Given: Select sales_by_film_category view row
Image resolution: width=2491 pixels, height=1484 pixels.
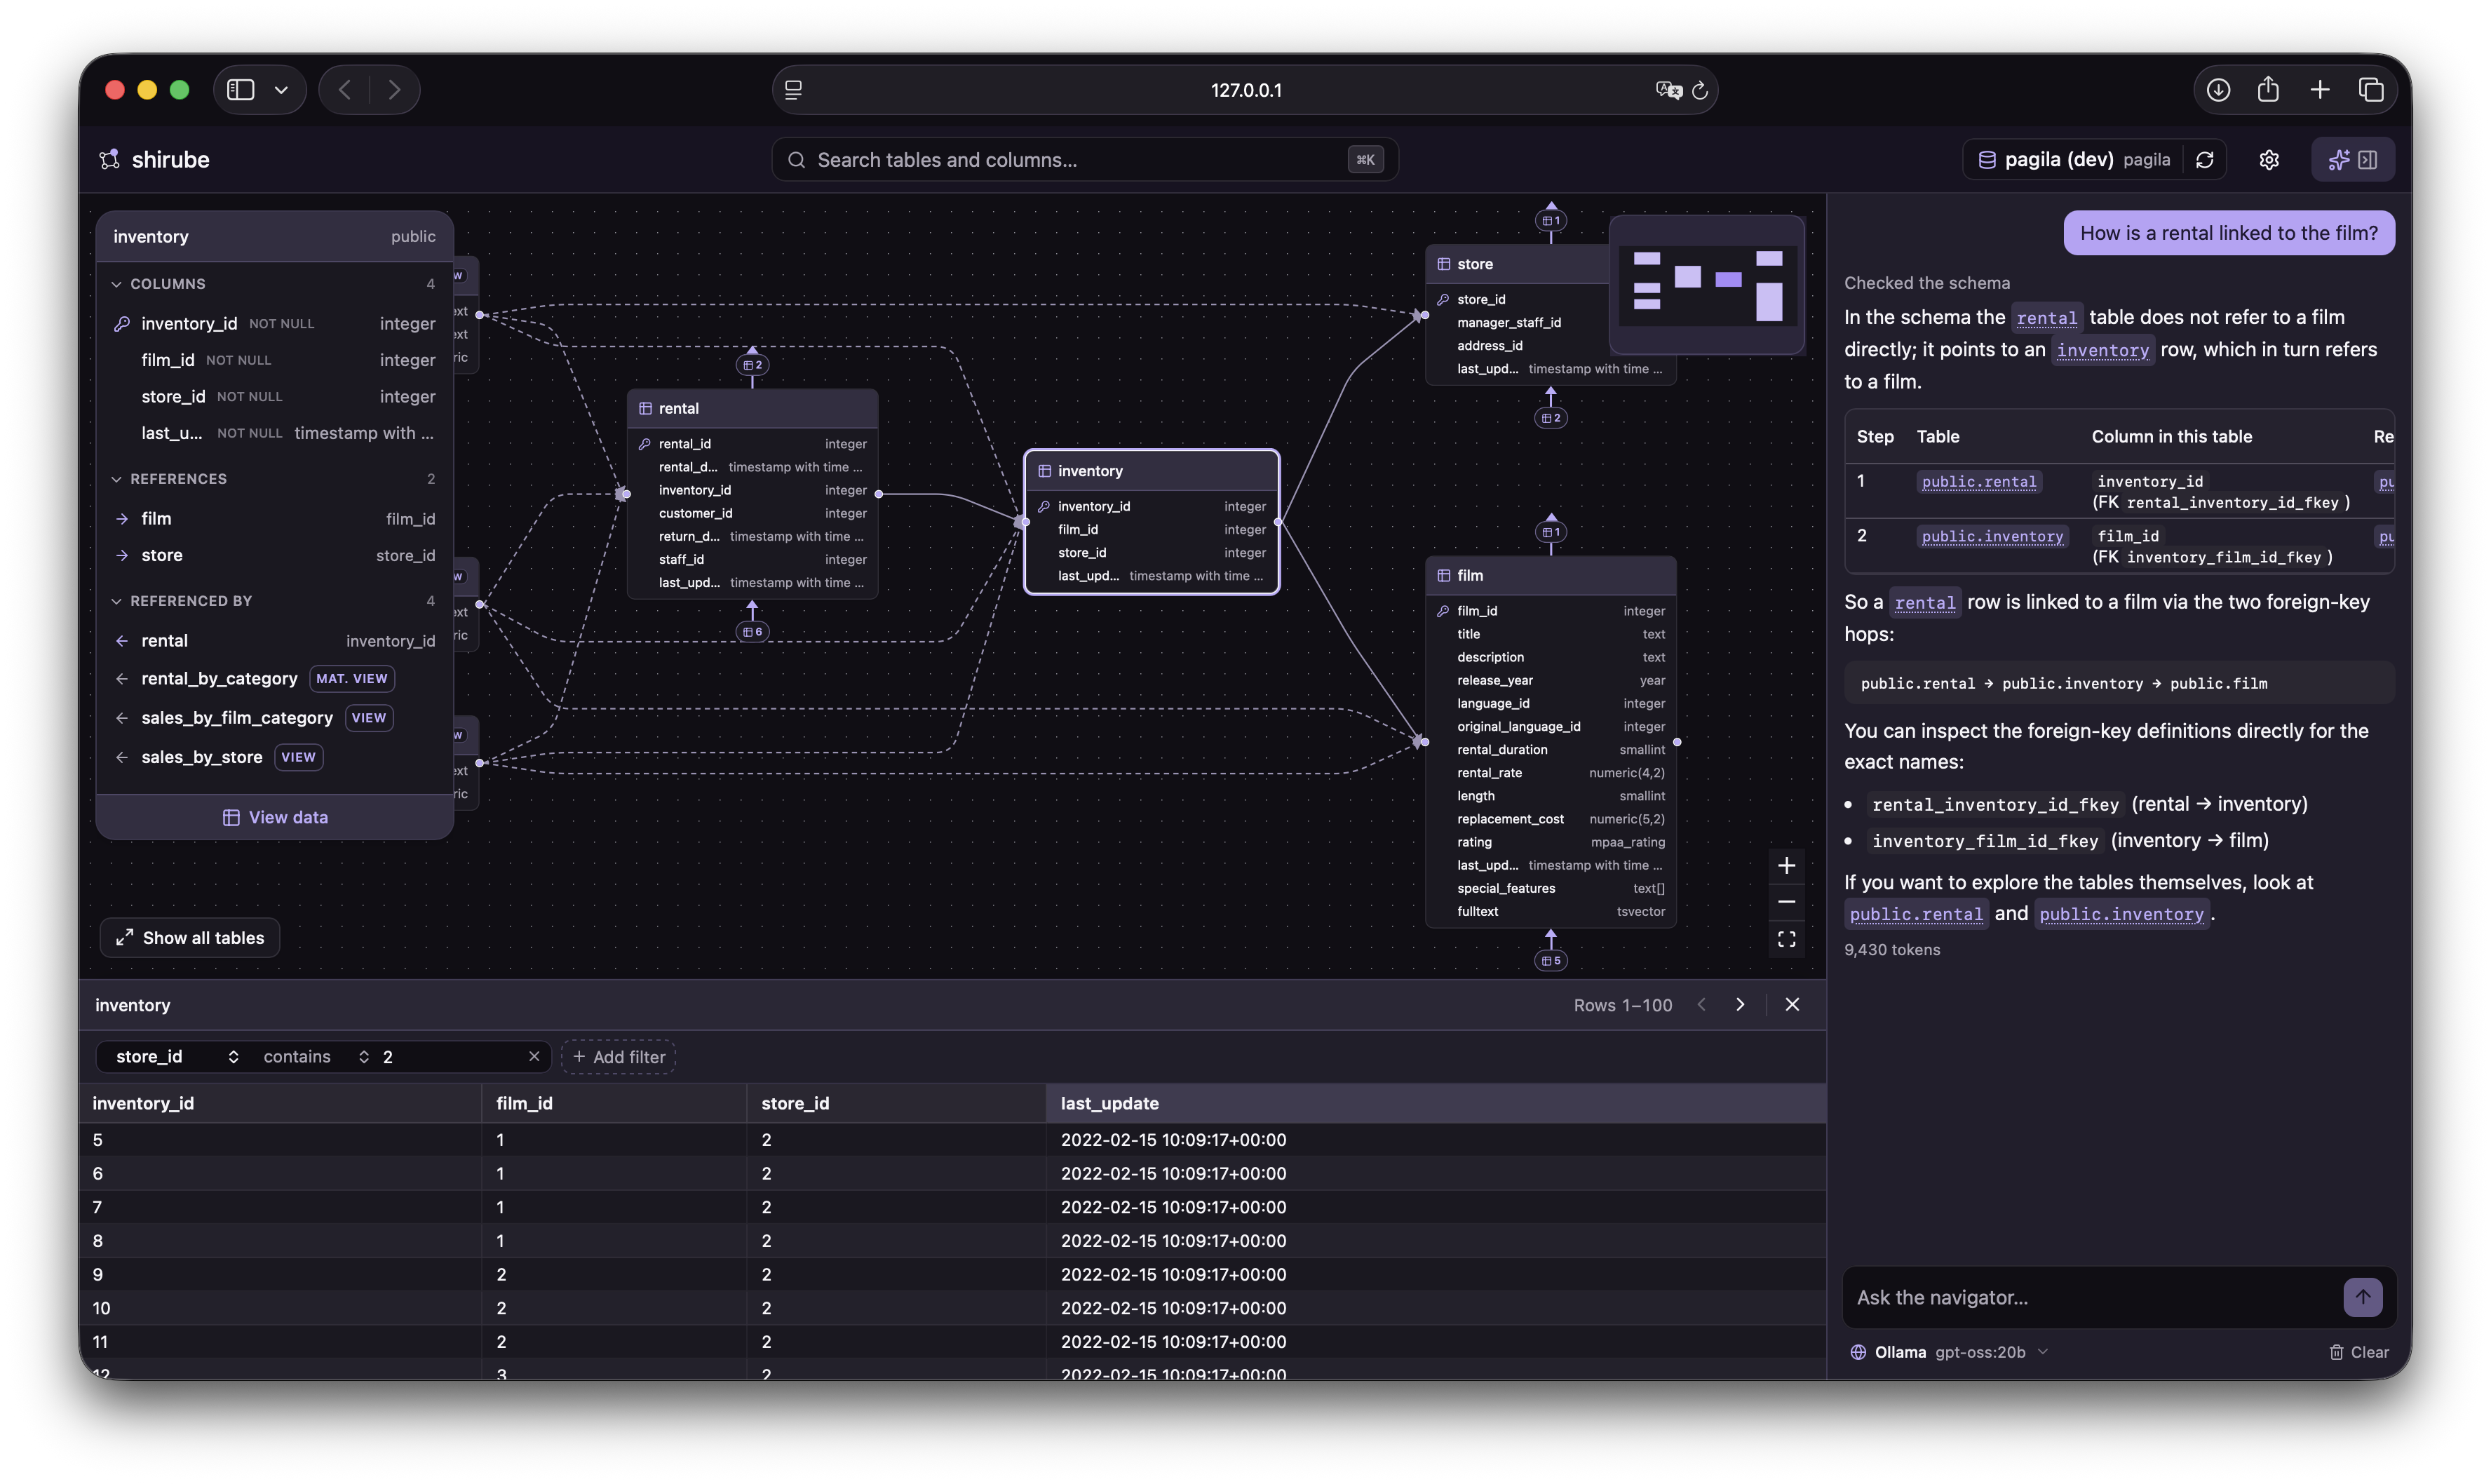Looking at the screenshot, I should click(x=275, y=718).
